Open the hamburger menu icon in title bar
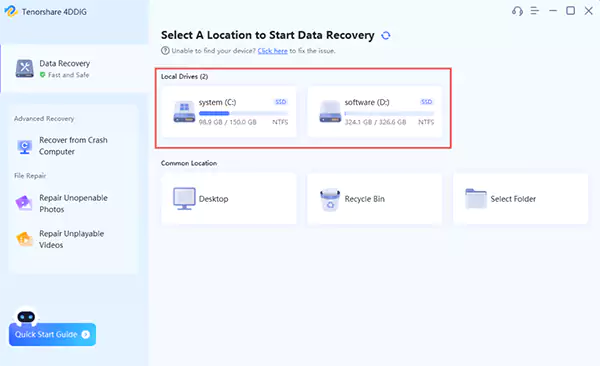The width and height of the screenshot is (600, 366). coord(535,11)
